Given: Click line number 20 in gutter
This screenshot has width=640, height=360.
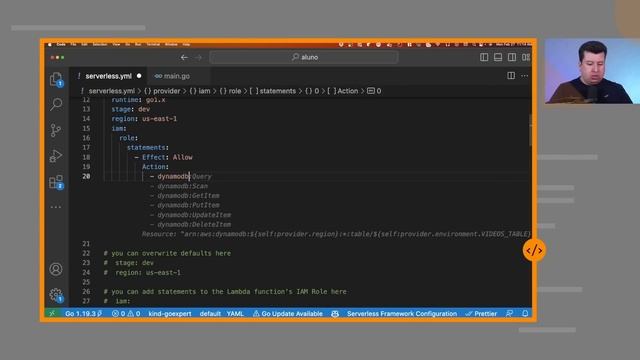Looking at the screenshot, I should pos(86,176).
